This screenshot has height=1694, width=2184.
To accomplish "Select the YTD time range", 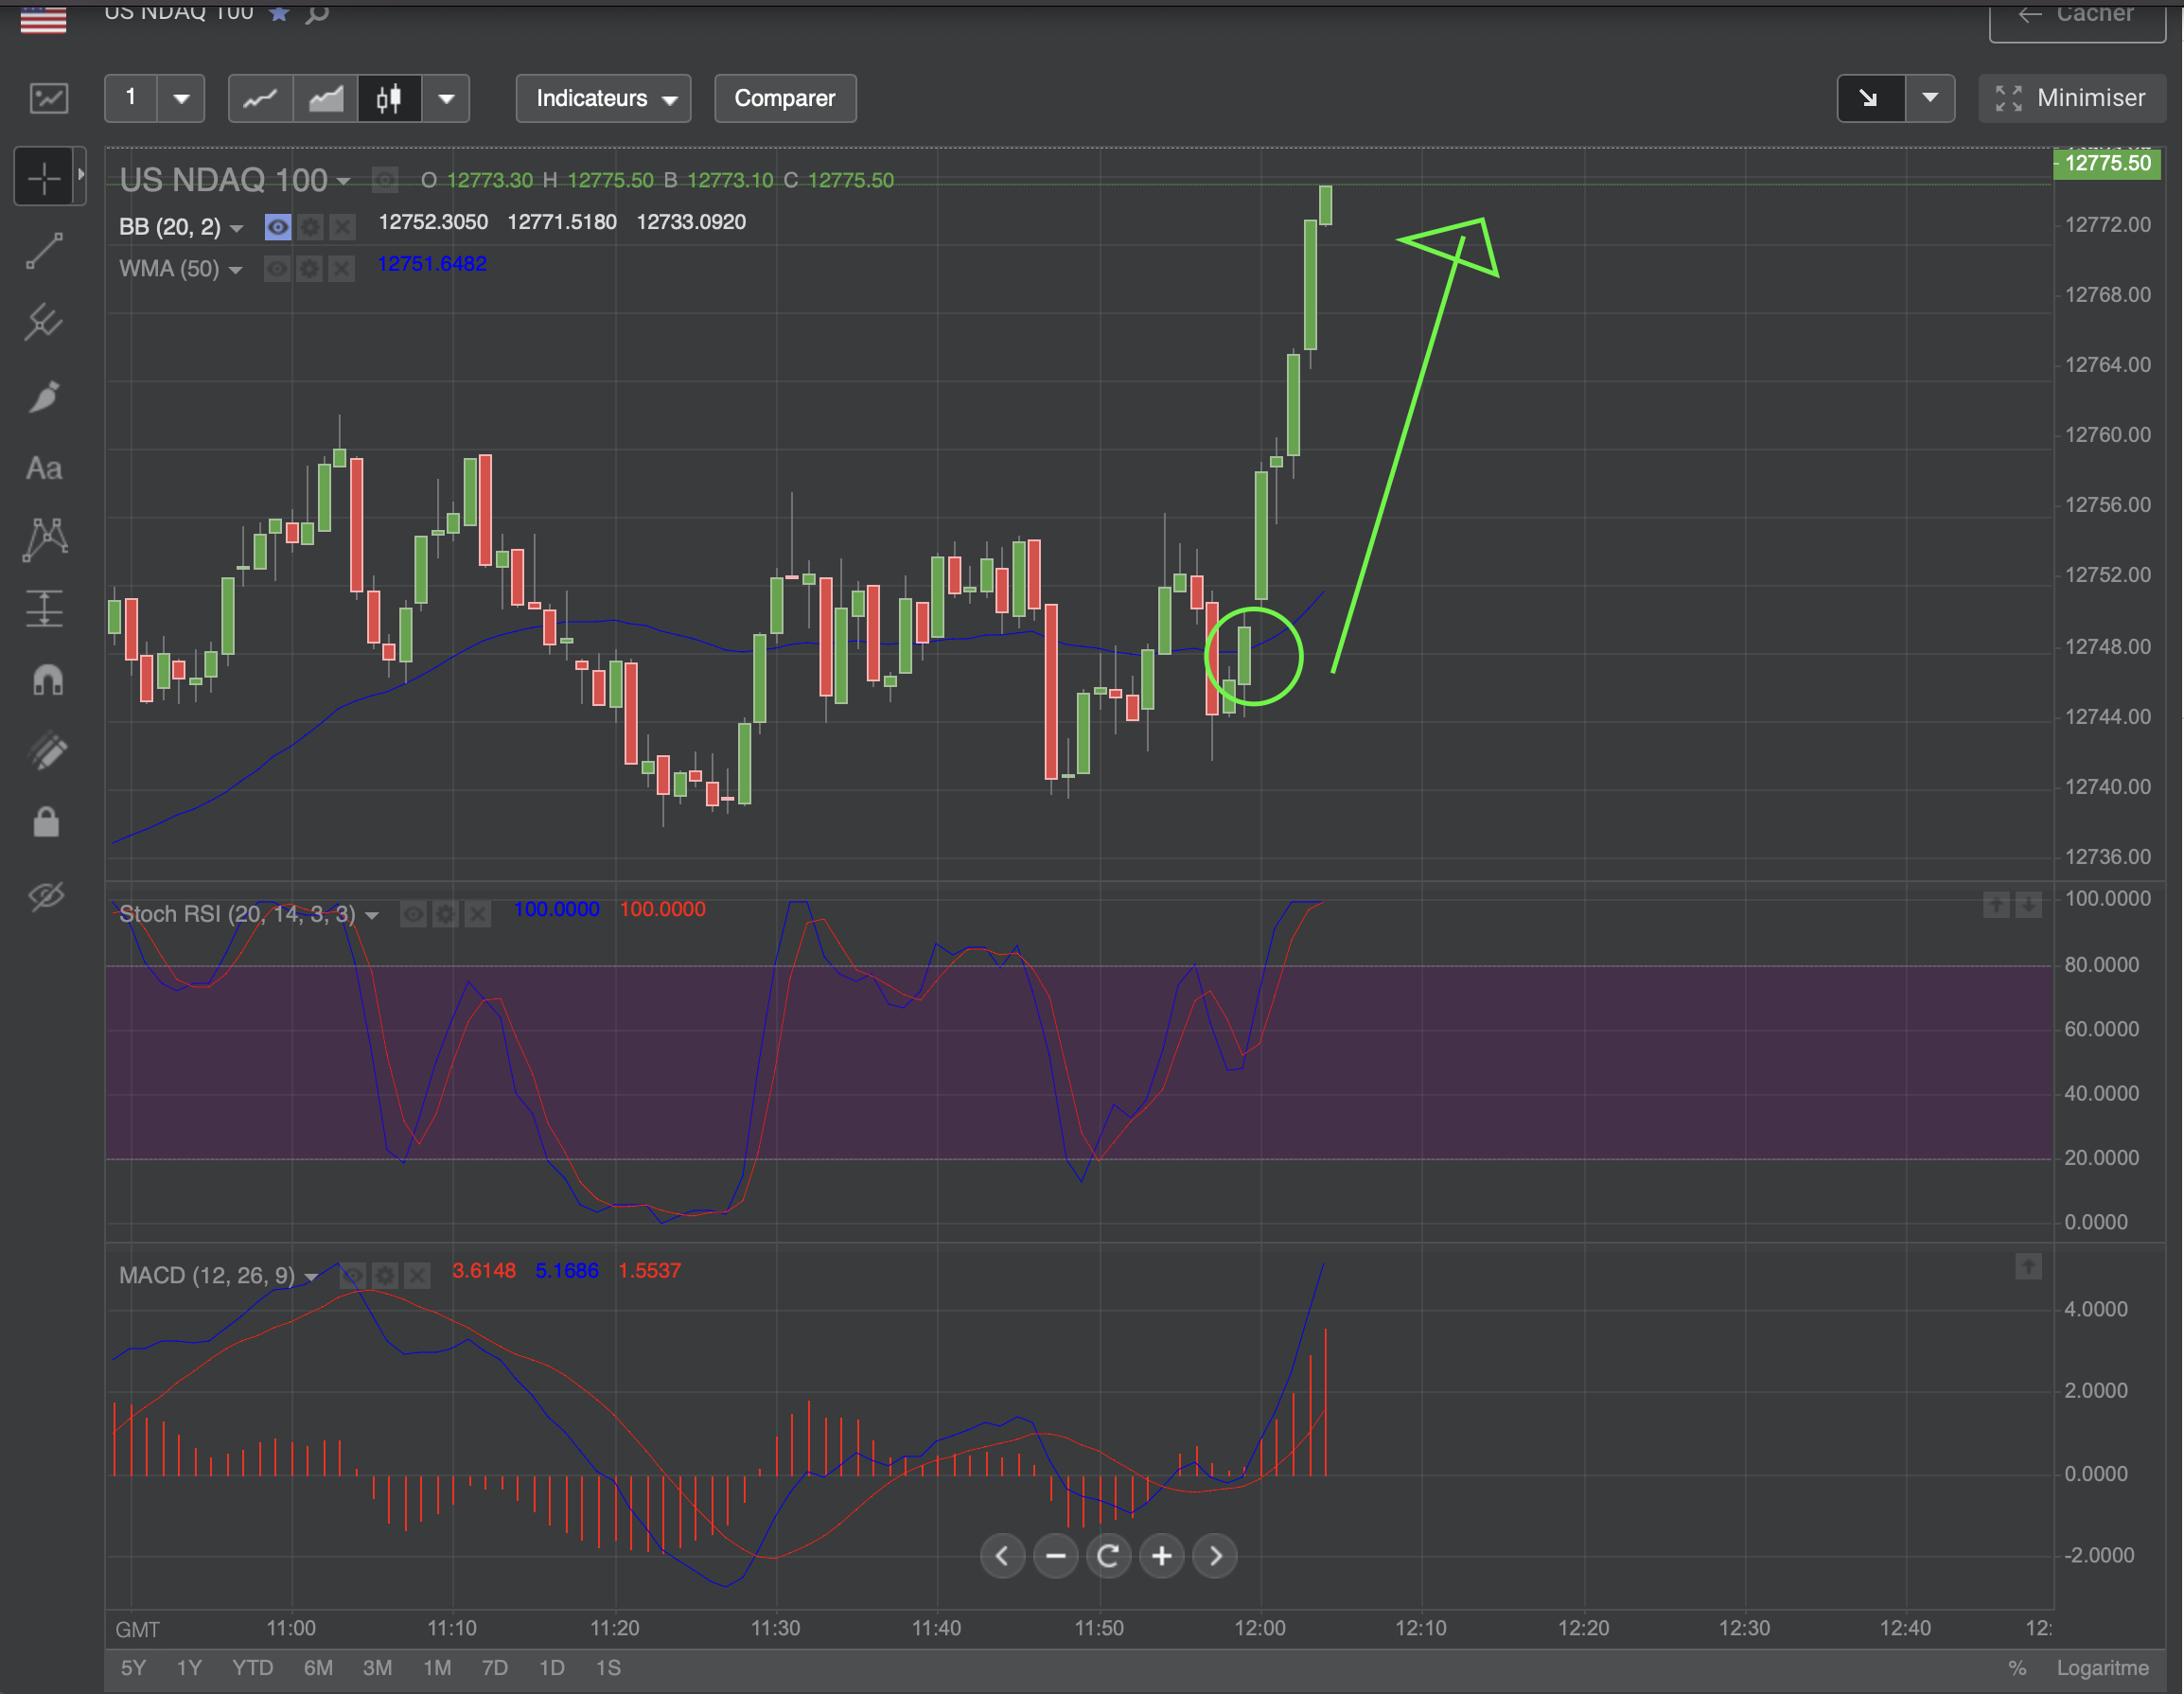I will (x=252, y=1668).
